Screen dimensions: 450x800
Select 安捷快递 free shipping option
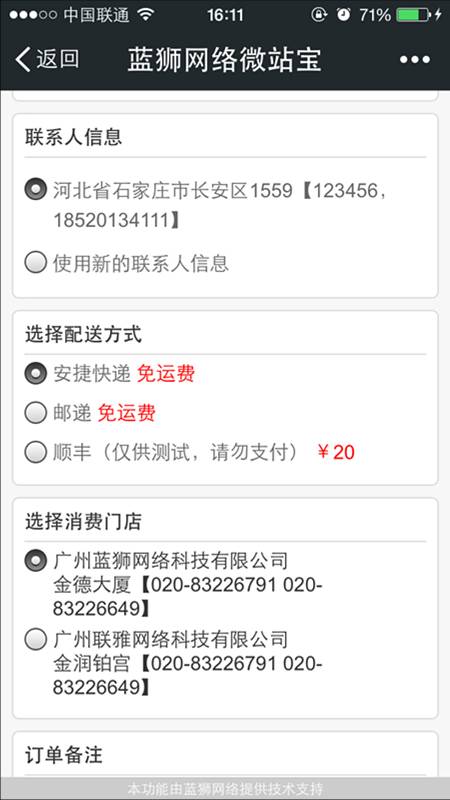[x=36, y=373]
